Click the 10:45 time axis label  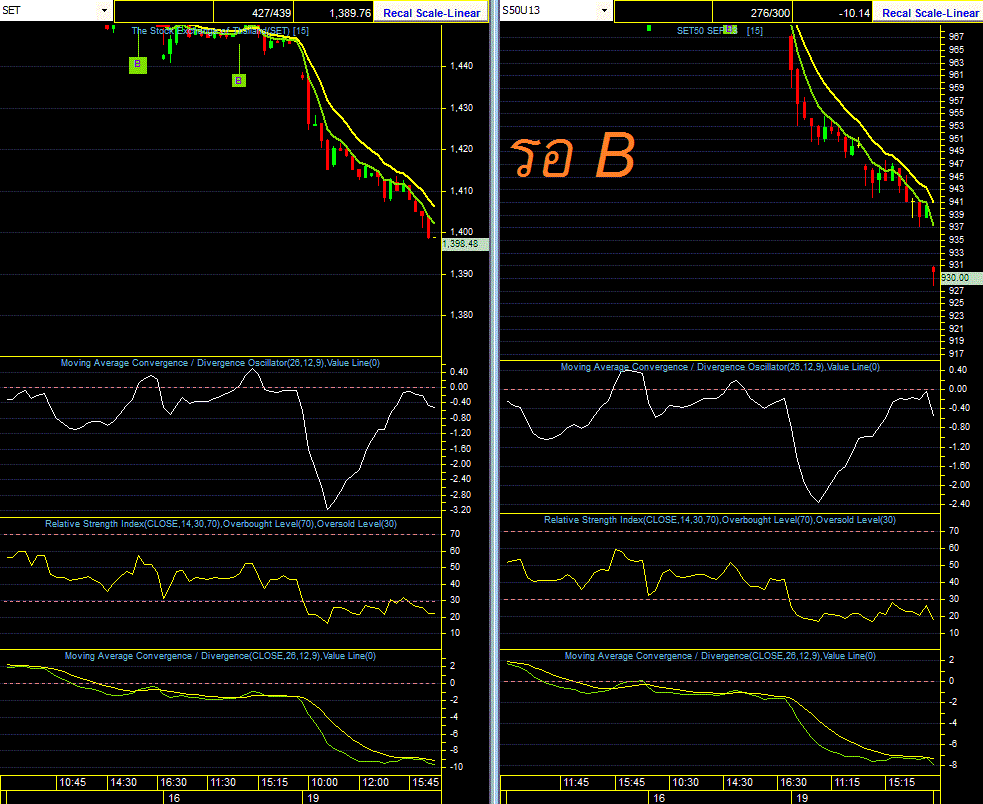pyautogui.click(x=73, y=783)
